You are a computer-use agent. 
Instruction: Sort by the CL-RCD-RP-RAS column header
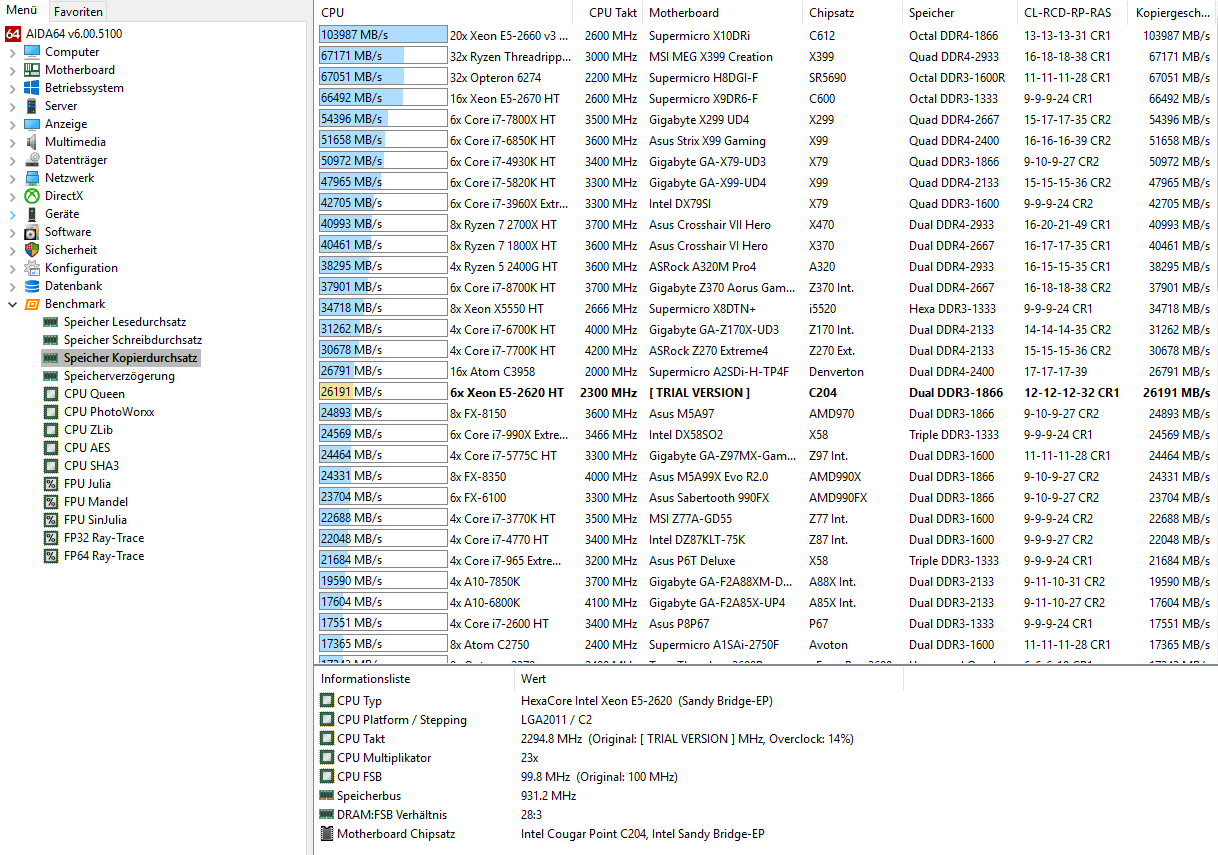(x=1073, y=13)
